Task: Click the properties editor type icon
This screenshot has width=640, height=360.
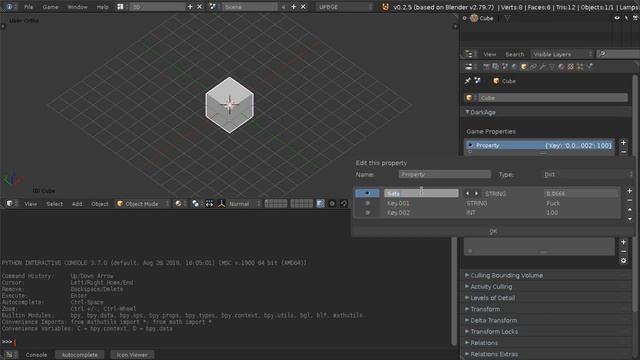Action: coord(469,67)
